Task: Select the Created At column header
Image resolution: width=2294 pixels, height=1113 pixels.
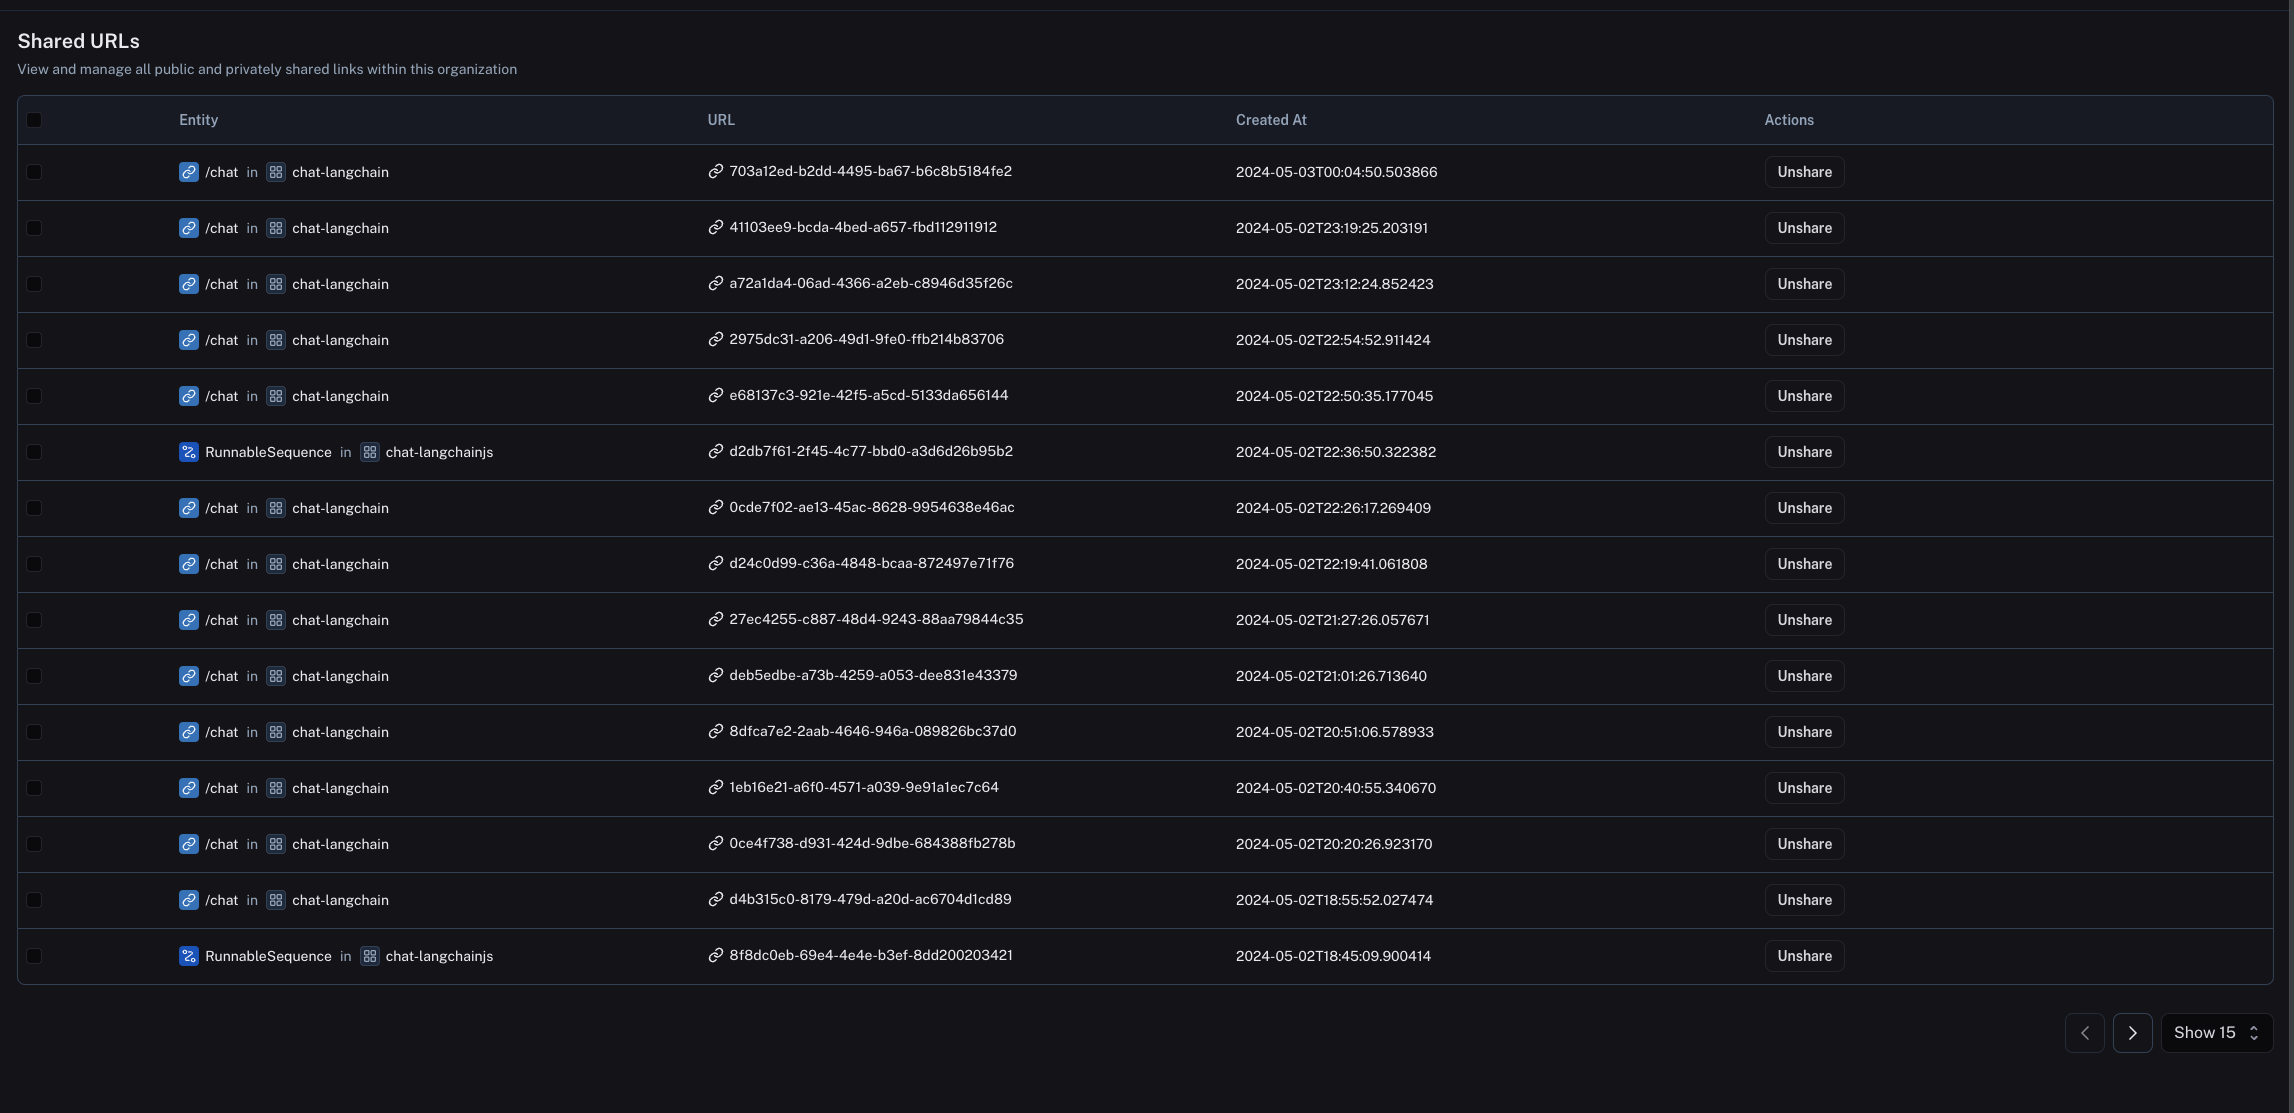Action: pyautogui.click(x=1271, y=120)
